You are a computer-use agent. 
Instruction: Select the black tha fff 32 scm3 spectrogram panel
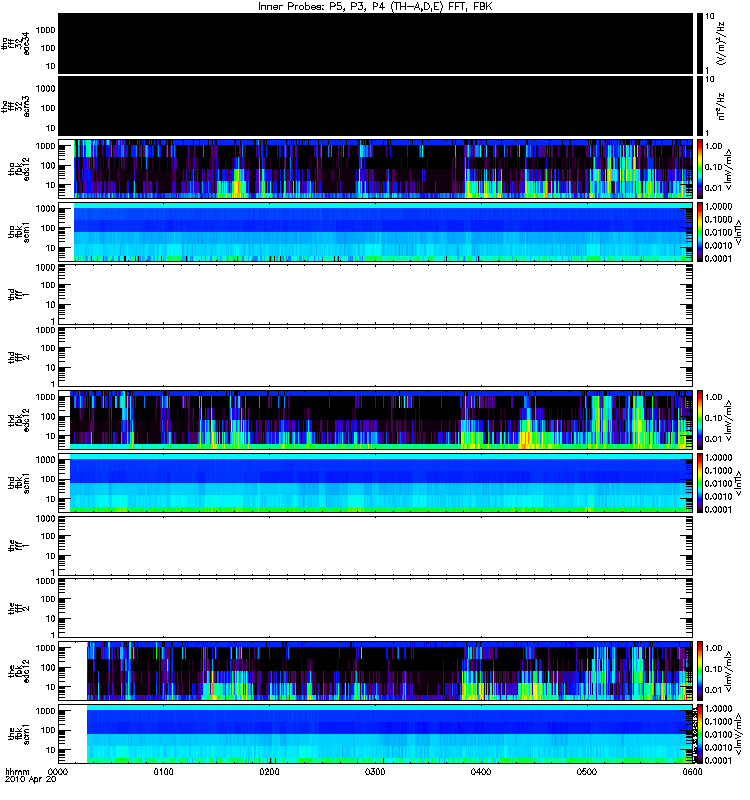pyautogui.click(x=376, y=106)
